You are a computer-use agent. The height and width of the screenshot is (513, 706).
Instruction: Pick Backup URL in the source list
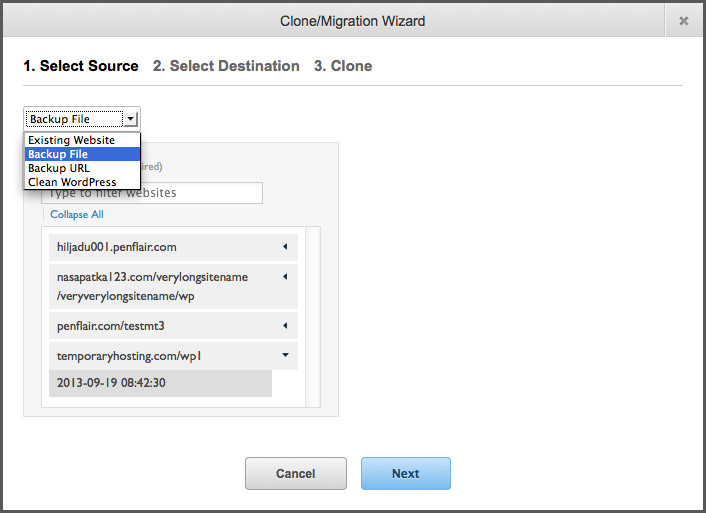59,168
